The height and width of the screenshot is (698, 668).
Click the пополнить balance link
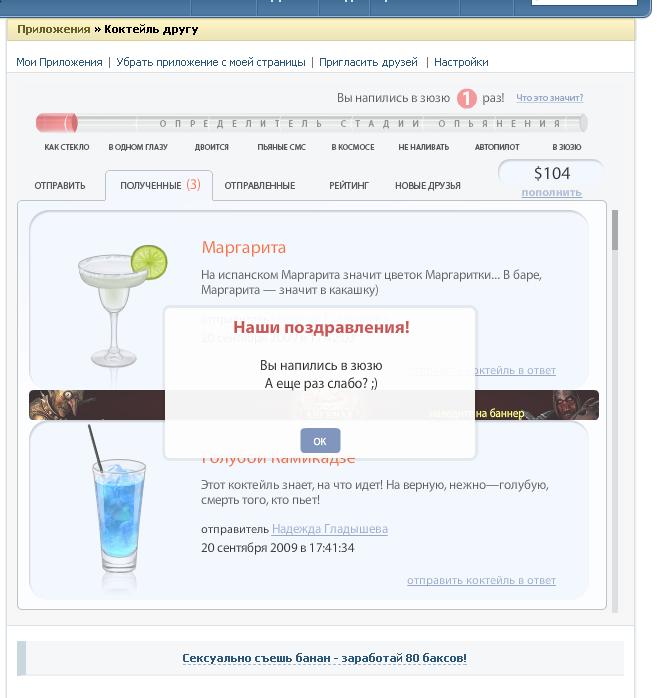pos(551,193)
